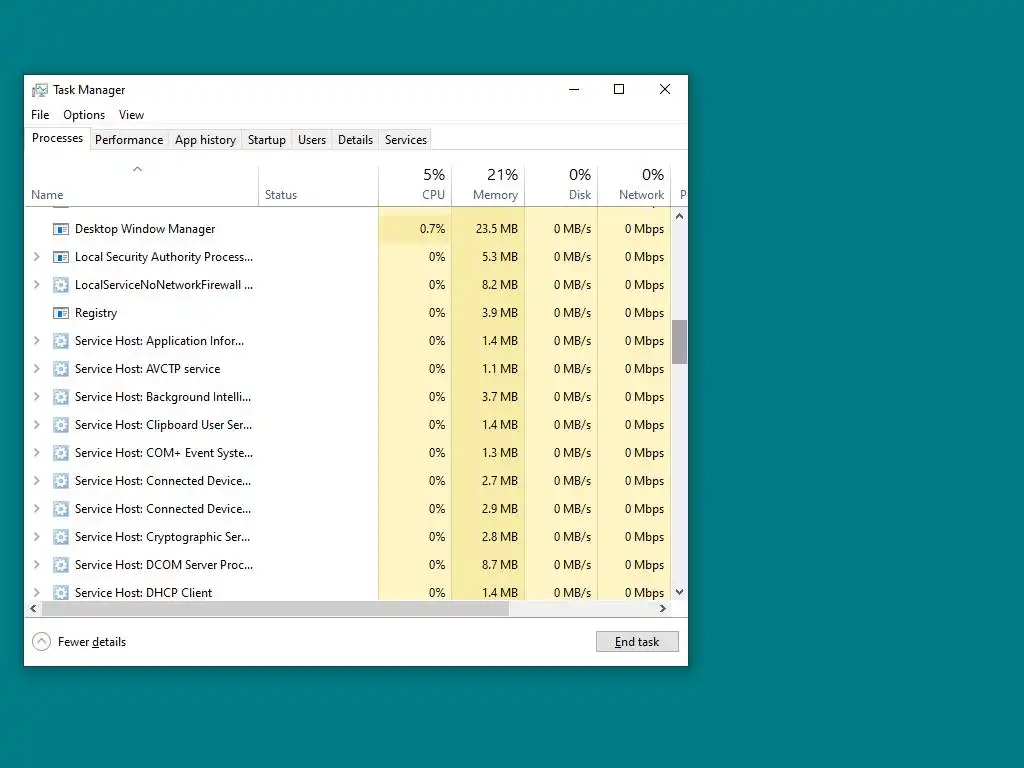Click the DHCP Client gear icon
The height and width of the screenshot is (768, 1024).
point(61,592)
